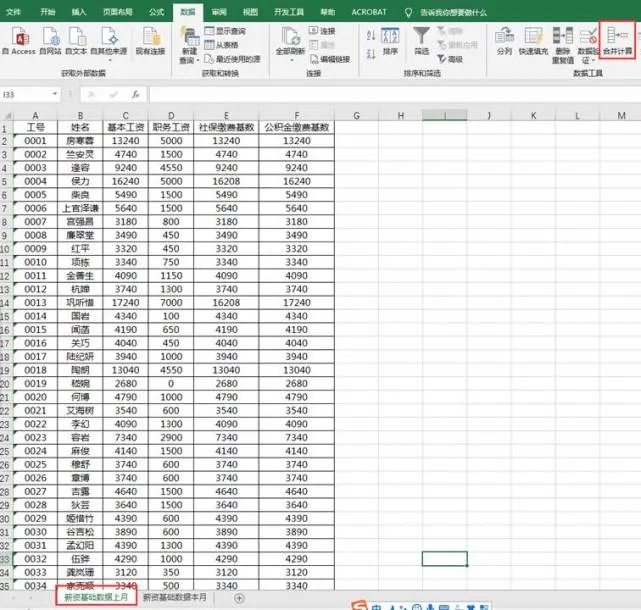Click the 连接 connections icon
641x610 pixels.
(x=322, y=31)
